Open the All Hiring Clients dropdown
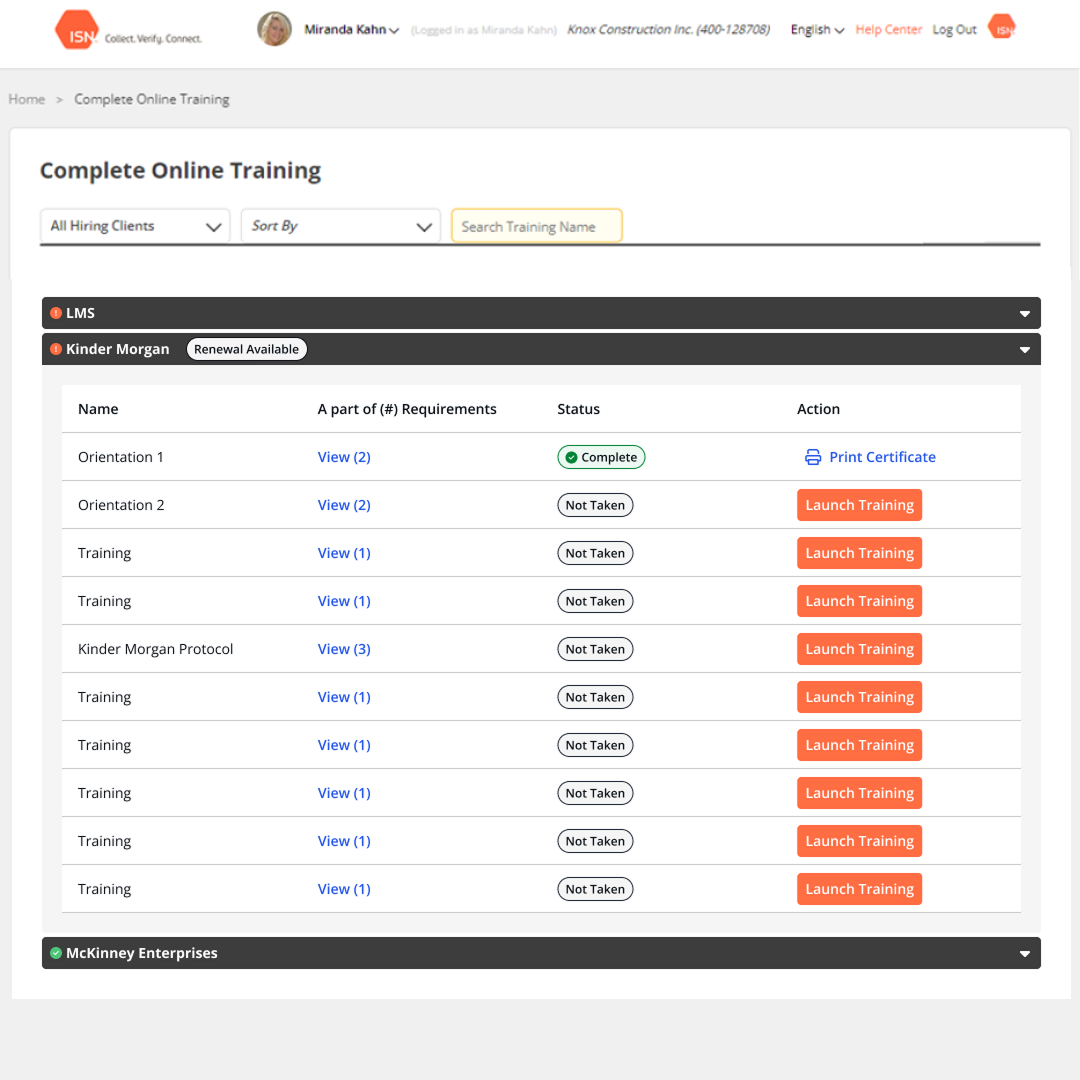1080x1080 pixels. pyautogui.click(x=135, y=226)
